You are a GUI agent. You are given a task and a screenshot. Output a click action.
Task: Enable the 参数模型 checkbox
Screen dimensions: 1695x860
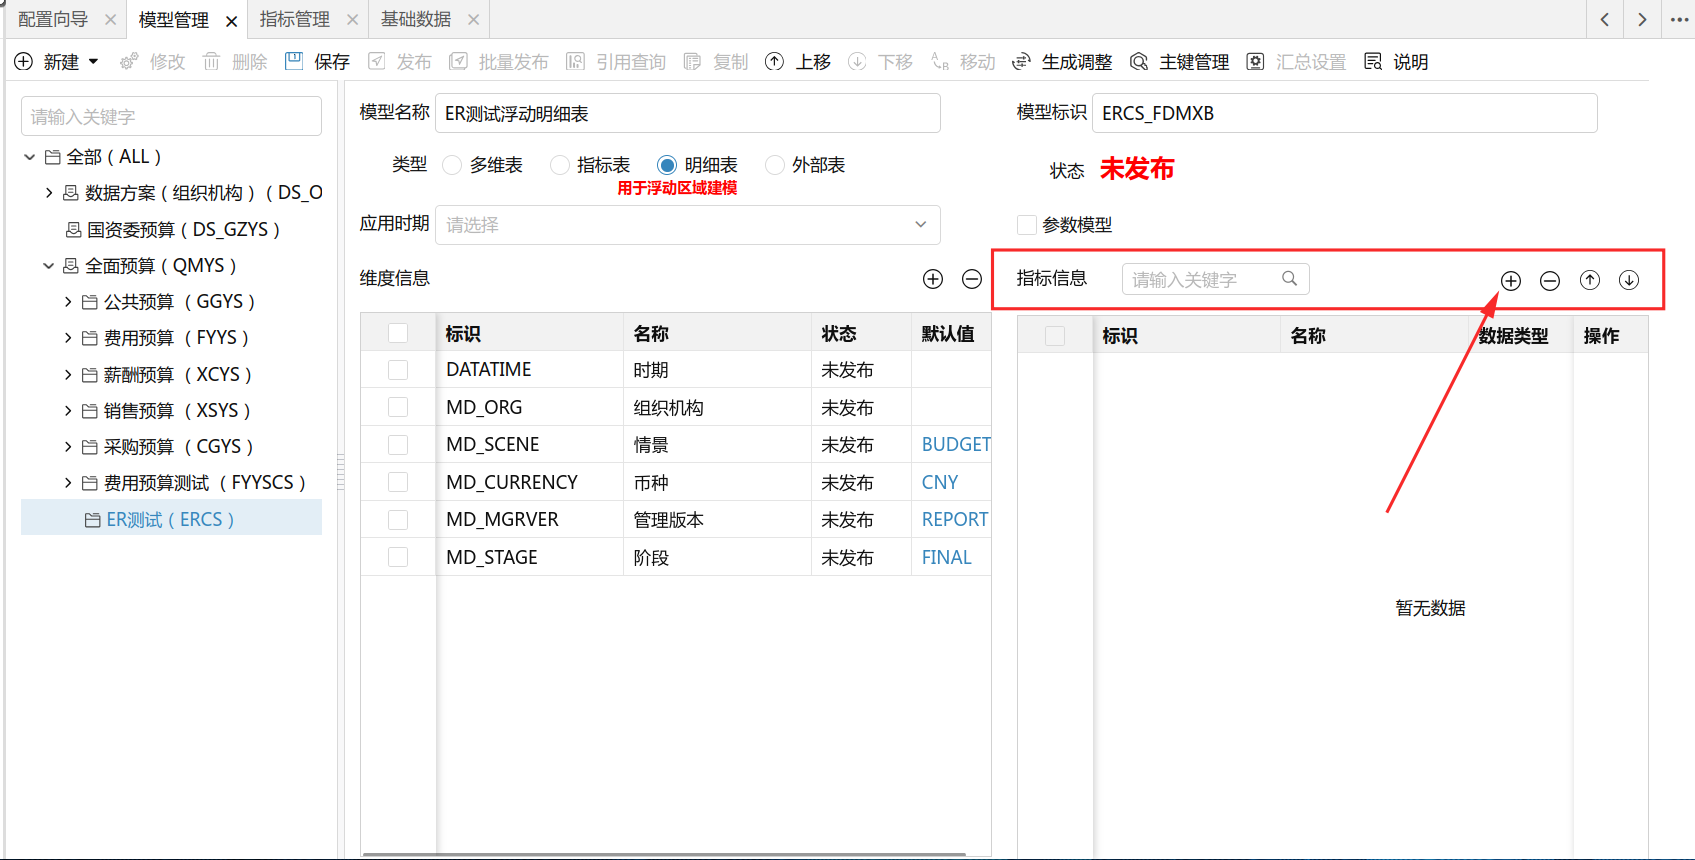pyautogui.click(x=1026, y=225)
